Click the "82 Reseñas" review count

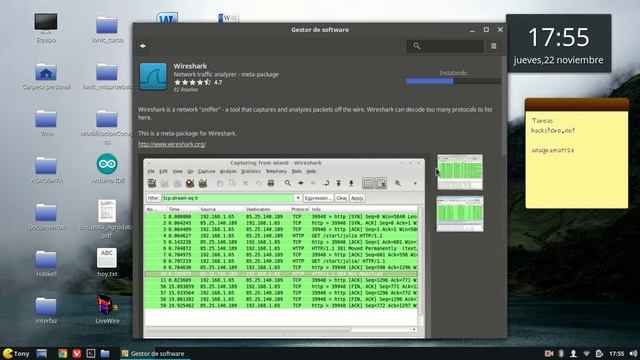point(186,90)
